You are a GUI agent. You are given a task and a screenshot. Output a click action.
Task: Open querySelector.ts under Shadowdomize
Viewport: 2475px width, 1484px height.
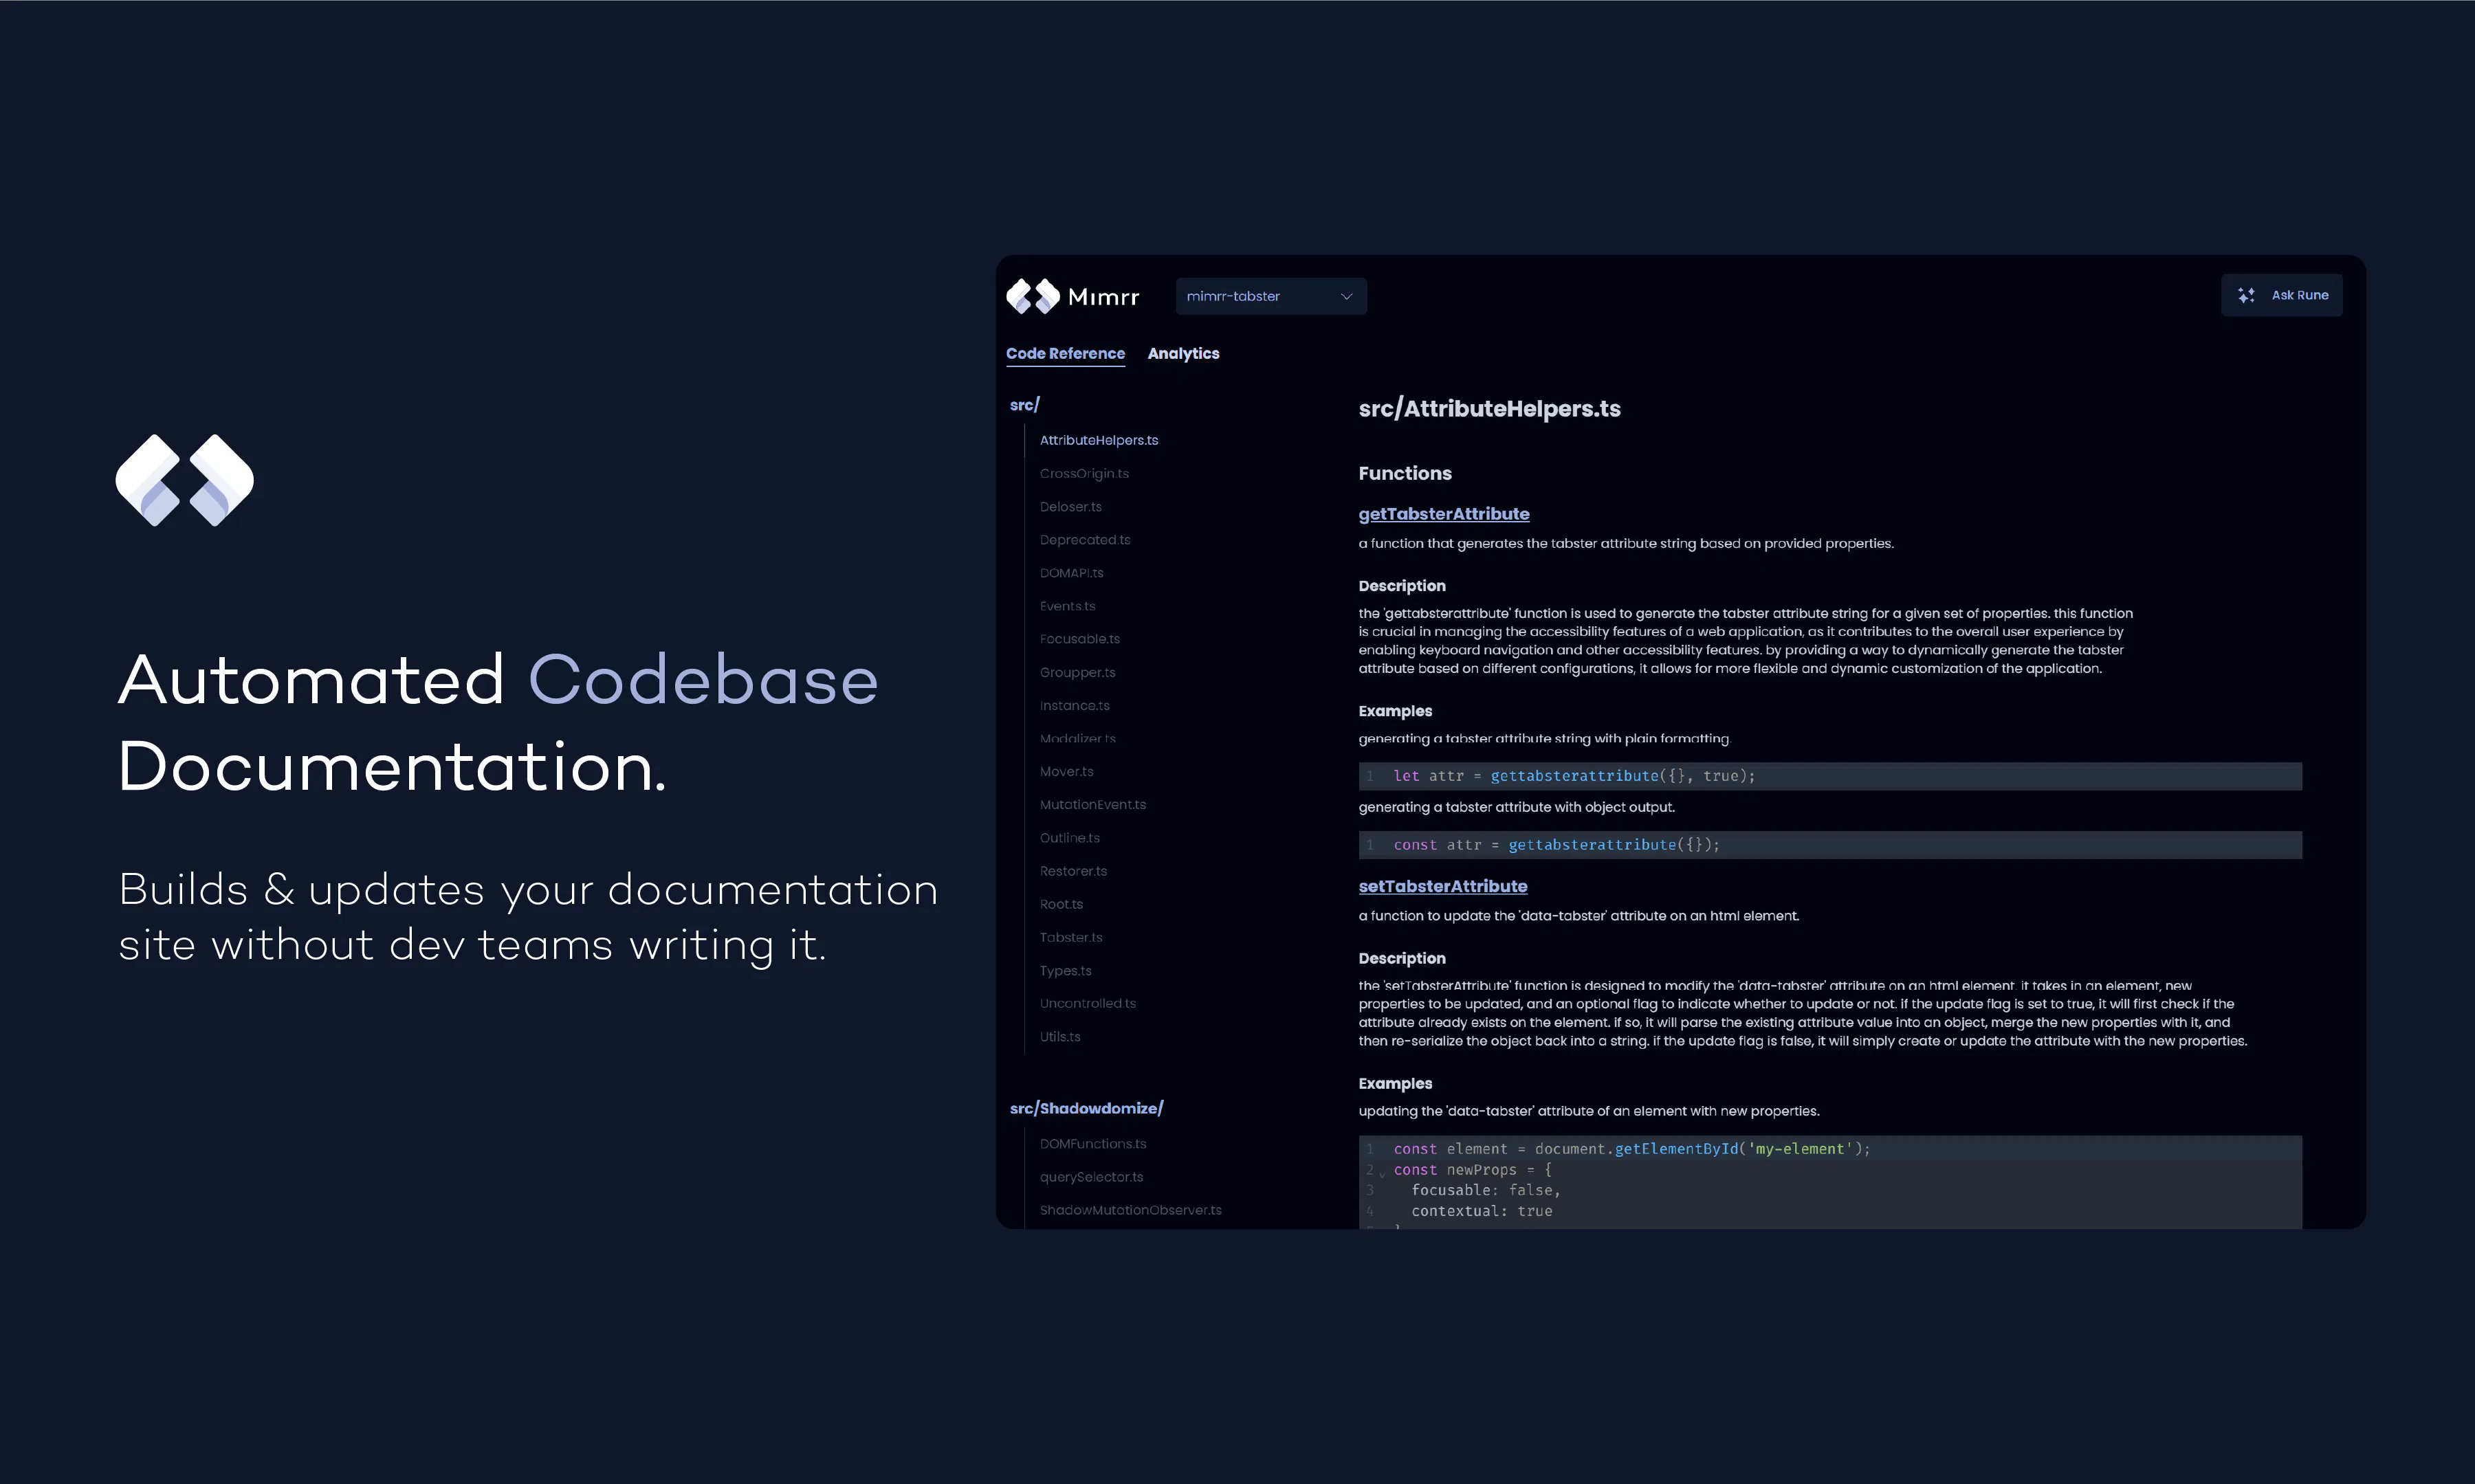coord(1091,1177)
